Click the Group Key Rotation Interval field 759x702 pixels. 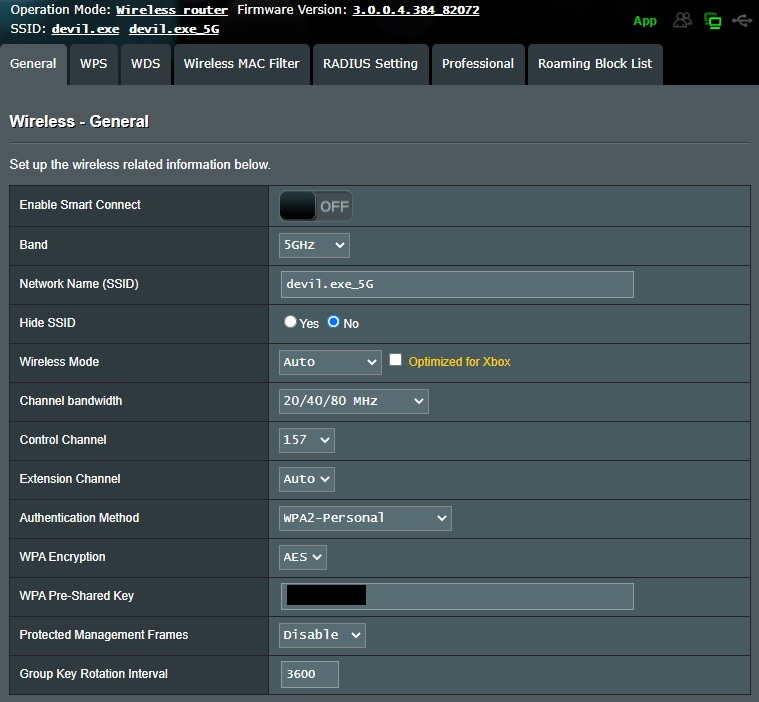click(309, 674)
